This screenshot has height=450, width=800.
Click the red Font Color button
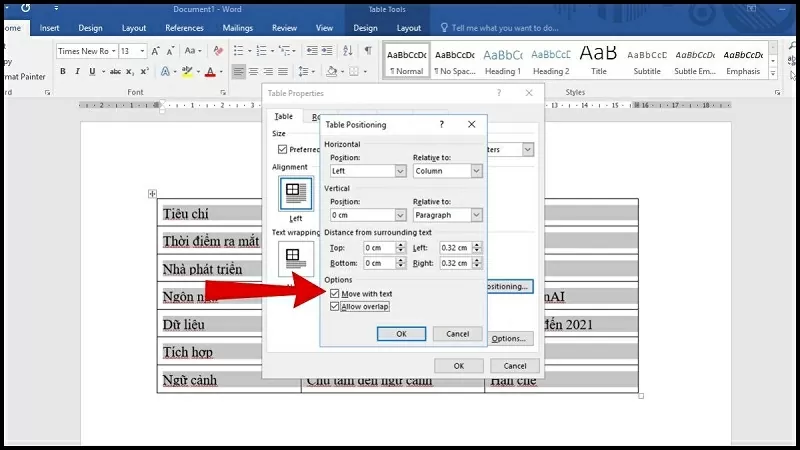click(210, 72)
